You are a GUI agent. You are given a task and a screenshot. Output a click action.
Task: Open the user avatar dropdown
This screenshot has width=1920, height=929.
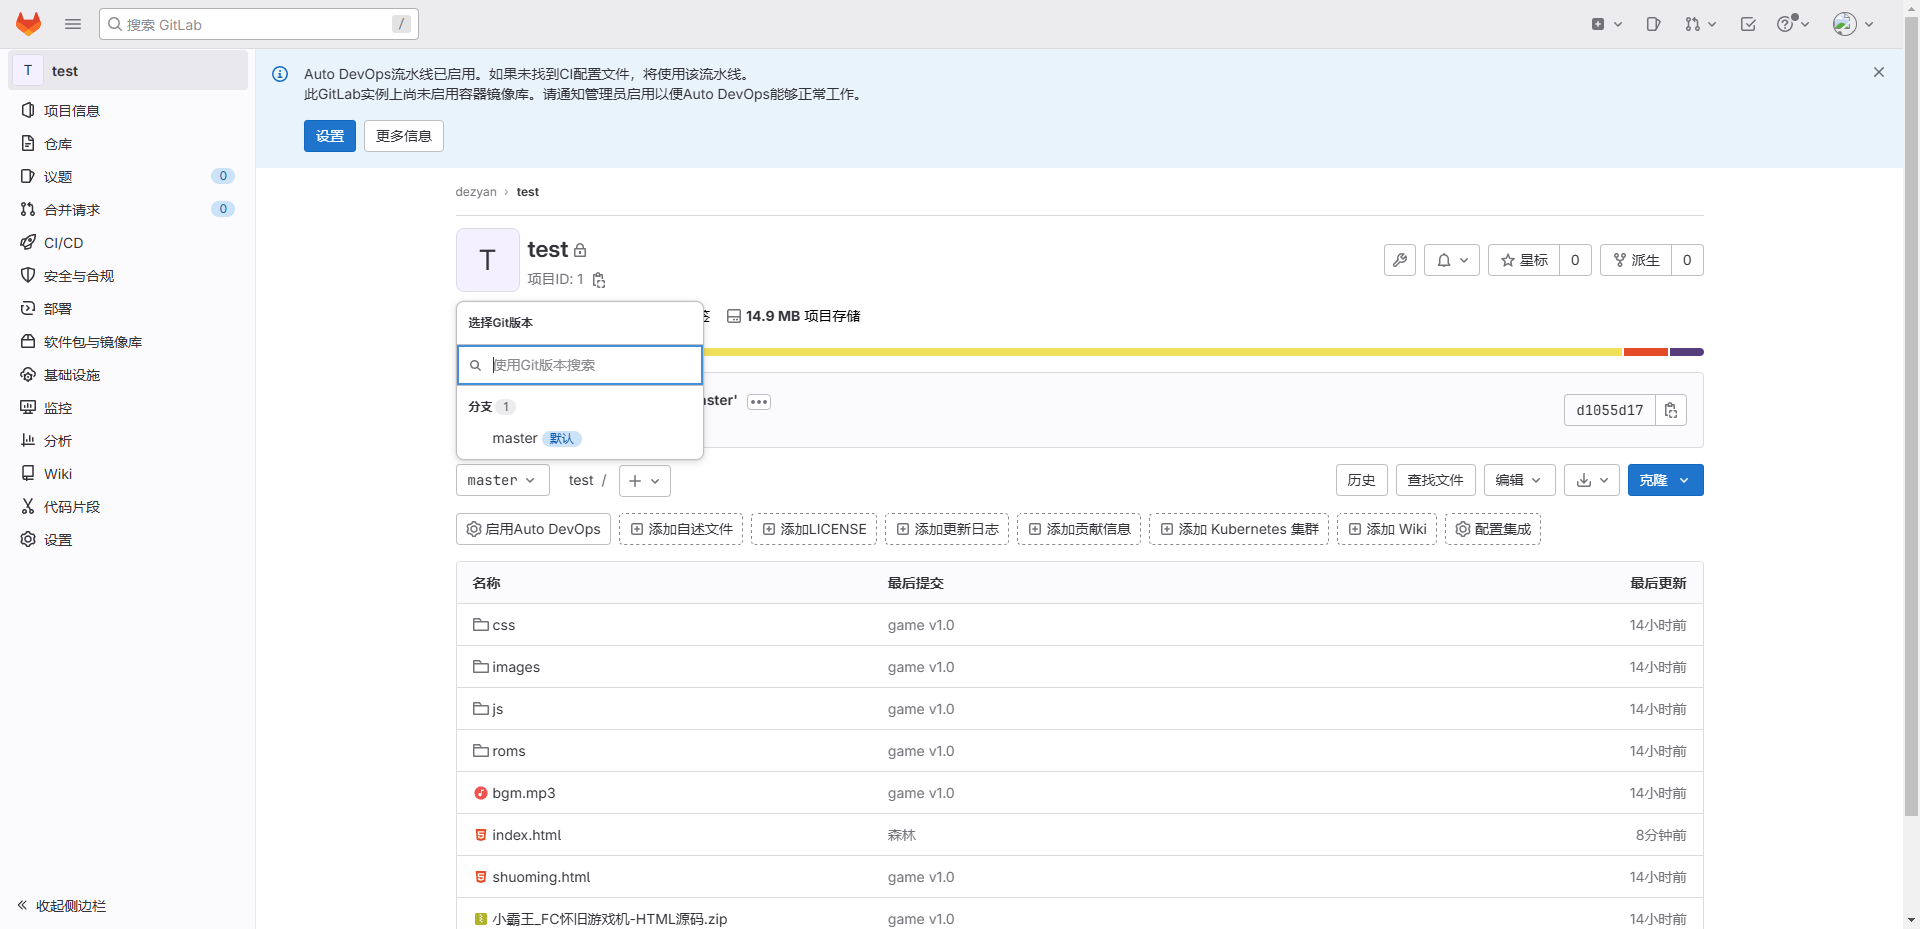coord(1853,24)
